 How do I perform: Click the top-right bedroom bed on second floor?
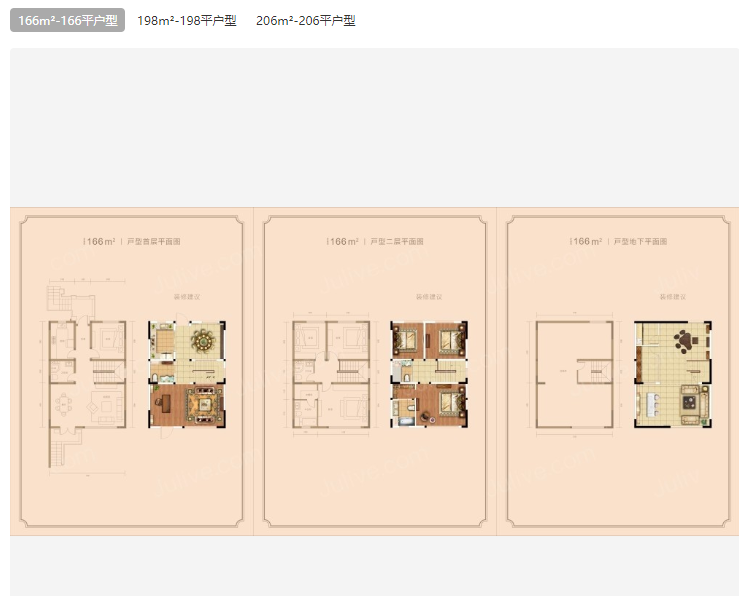point(448,342)
